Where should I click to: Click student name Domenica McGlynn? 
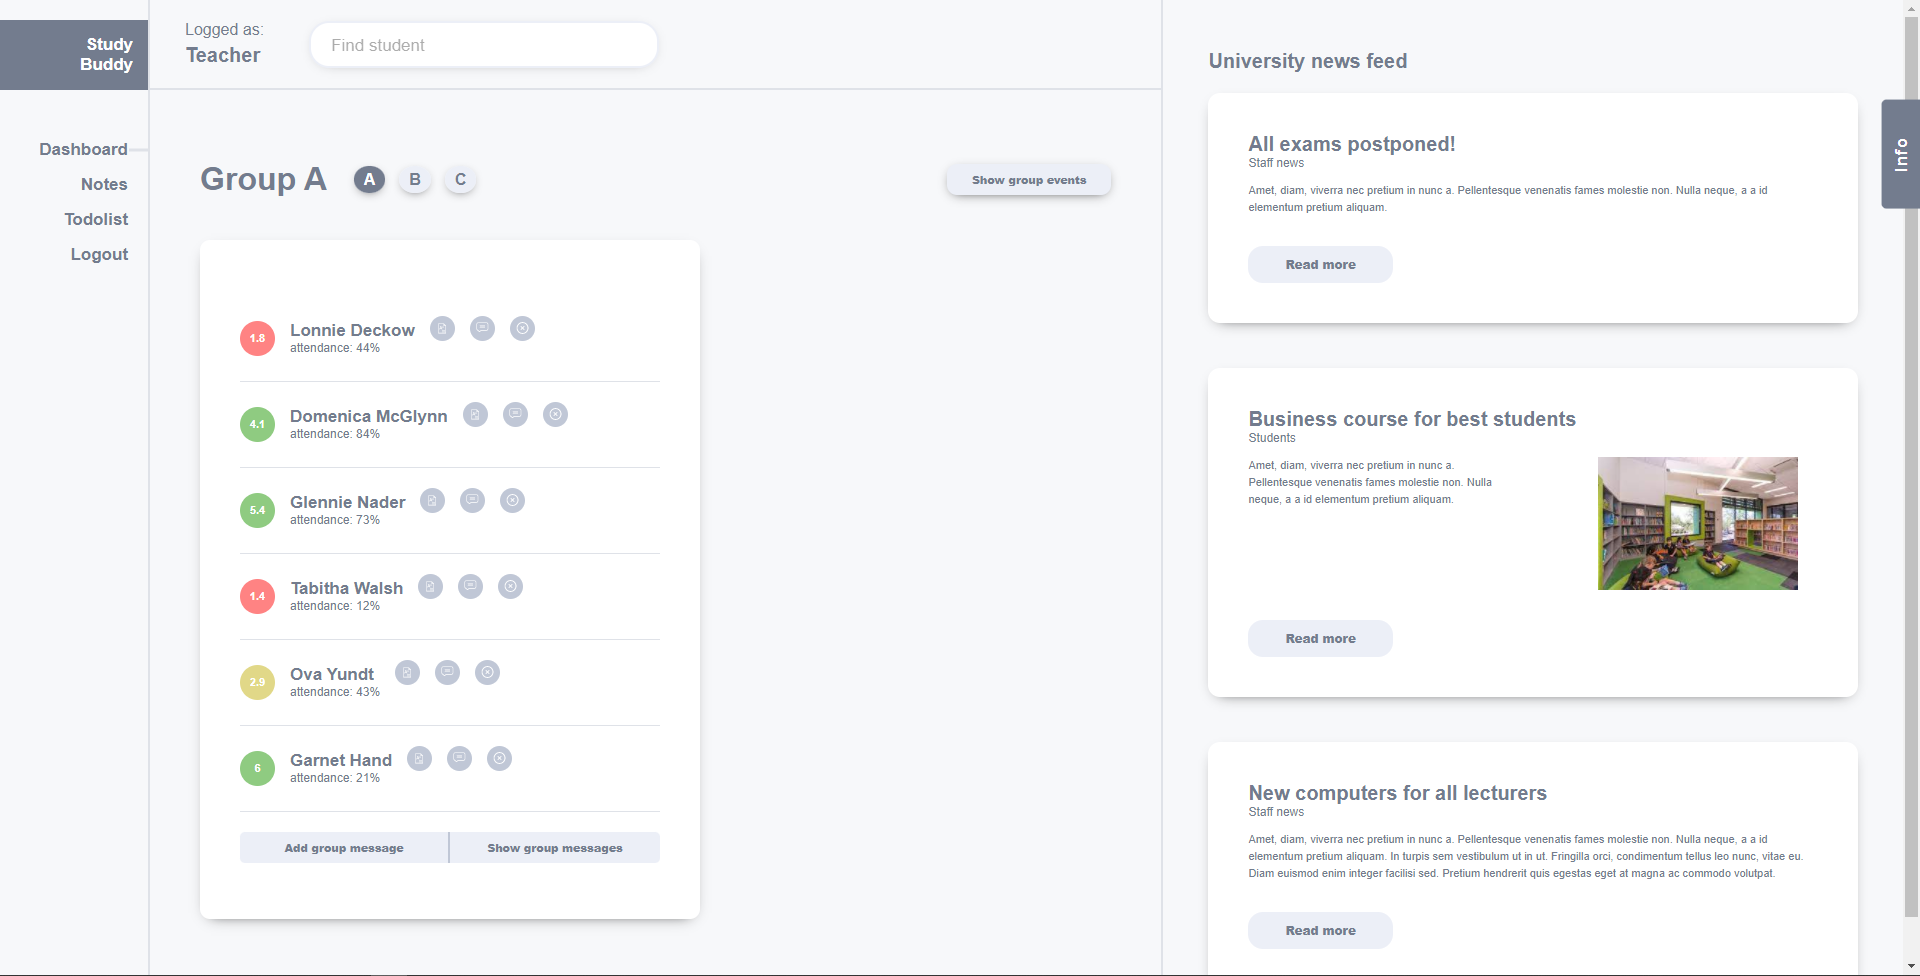[x=369, y=416]
